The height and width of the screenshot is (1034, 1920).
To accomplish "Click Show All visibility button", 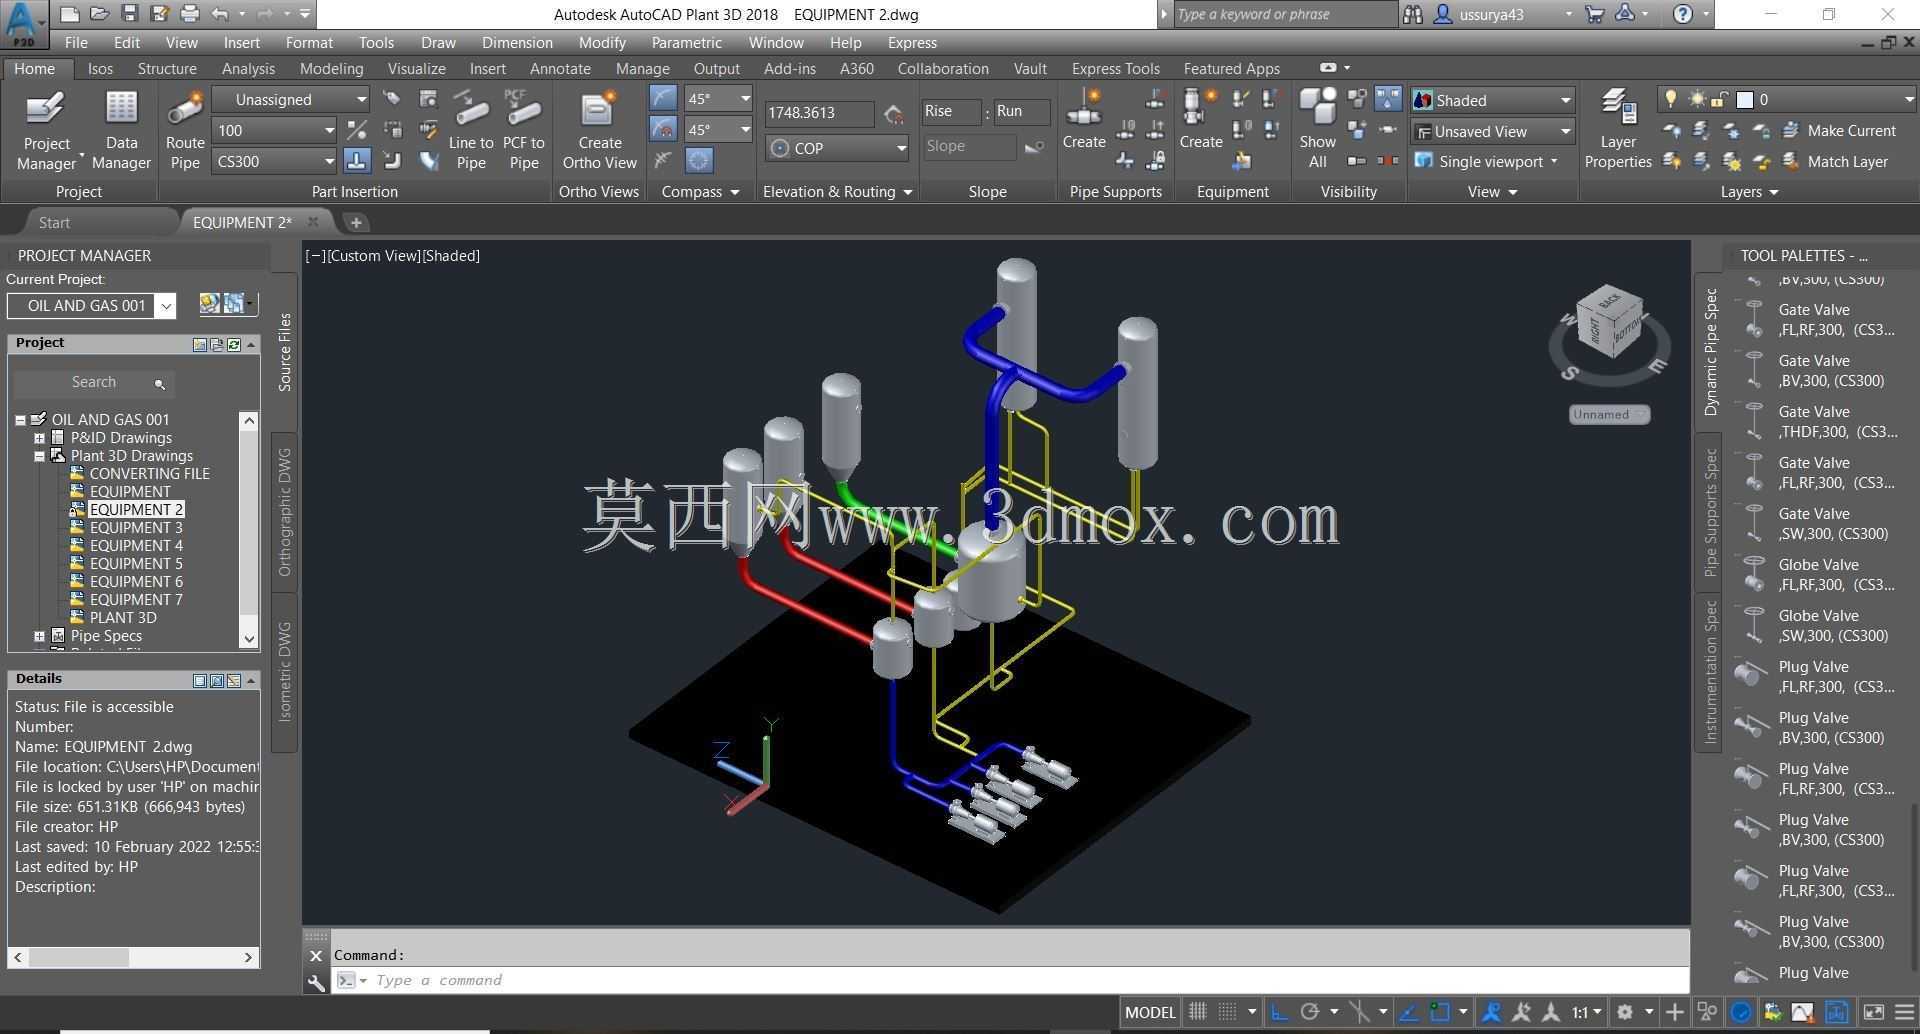I will [1317, 130].
